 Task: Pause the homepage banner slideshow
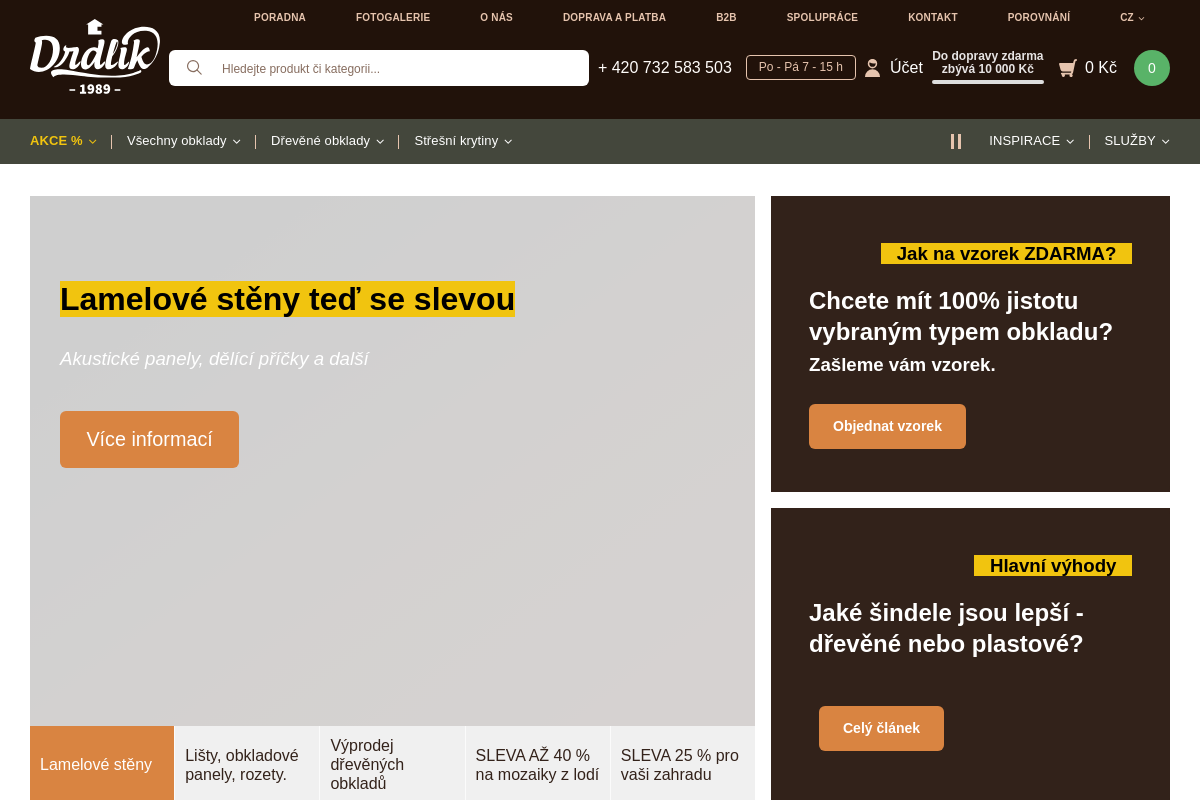[x=955, y=141]
